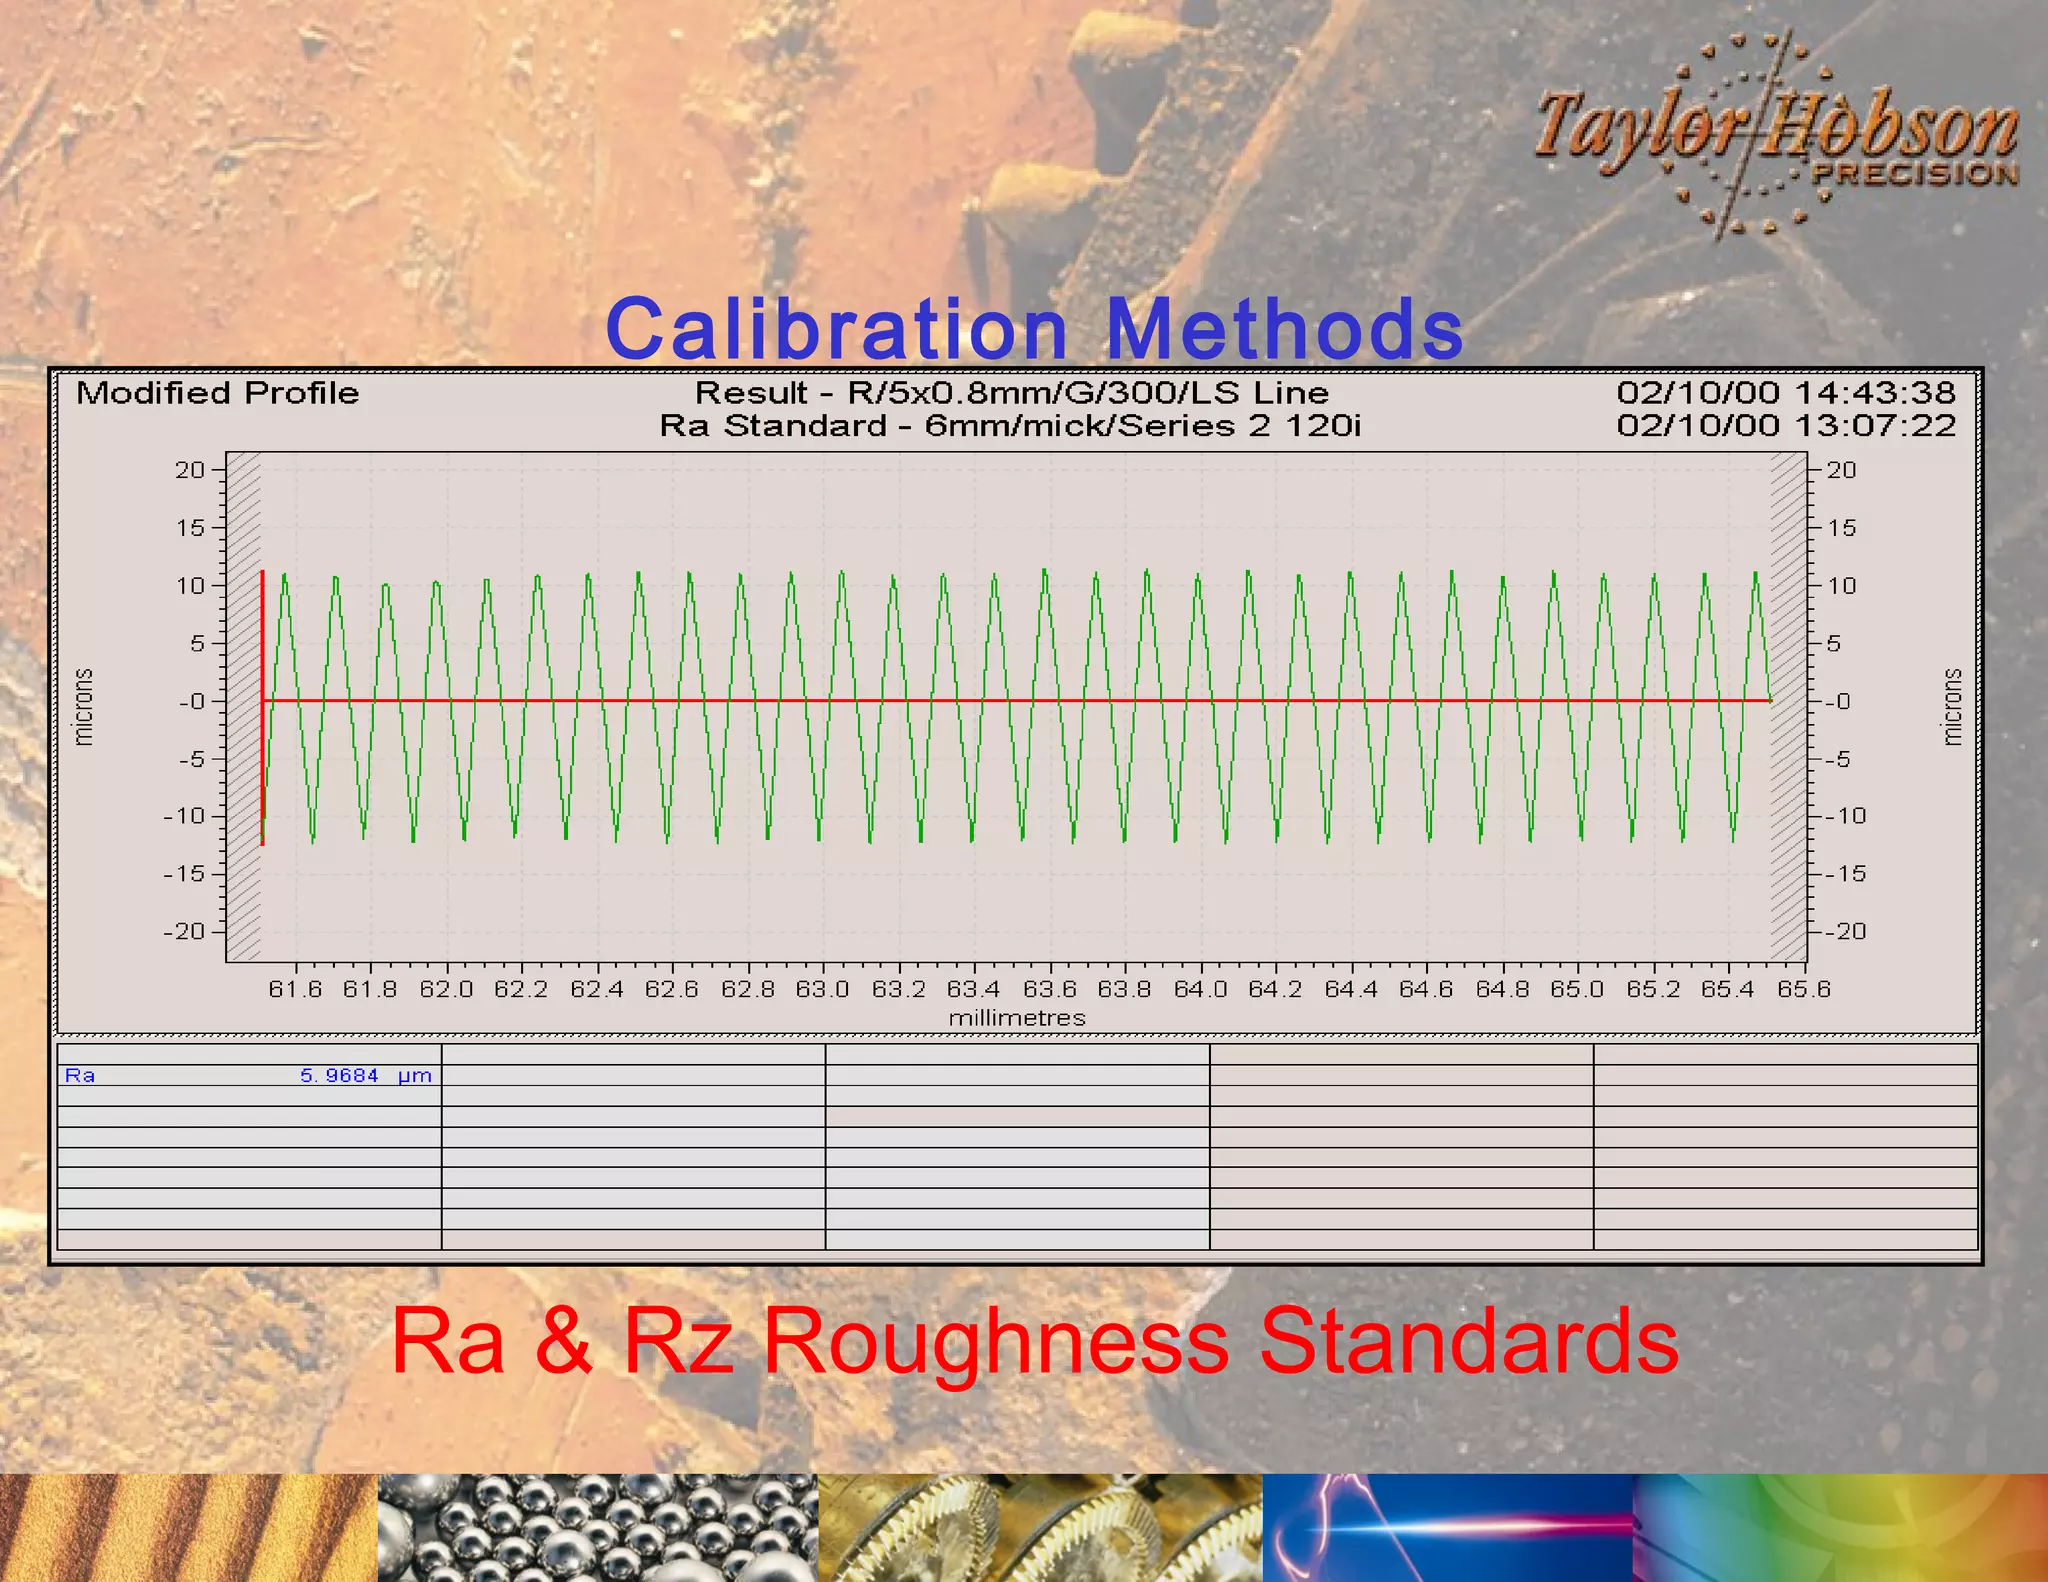This screenshot has width=2048, height=1582.
Task: Click the Ra value '5.9684 µm'
Action: point(366,1076)
